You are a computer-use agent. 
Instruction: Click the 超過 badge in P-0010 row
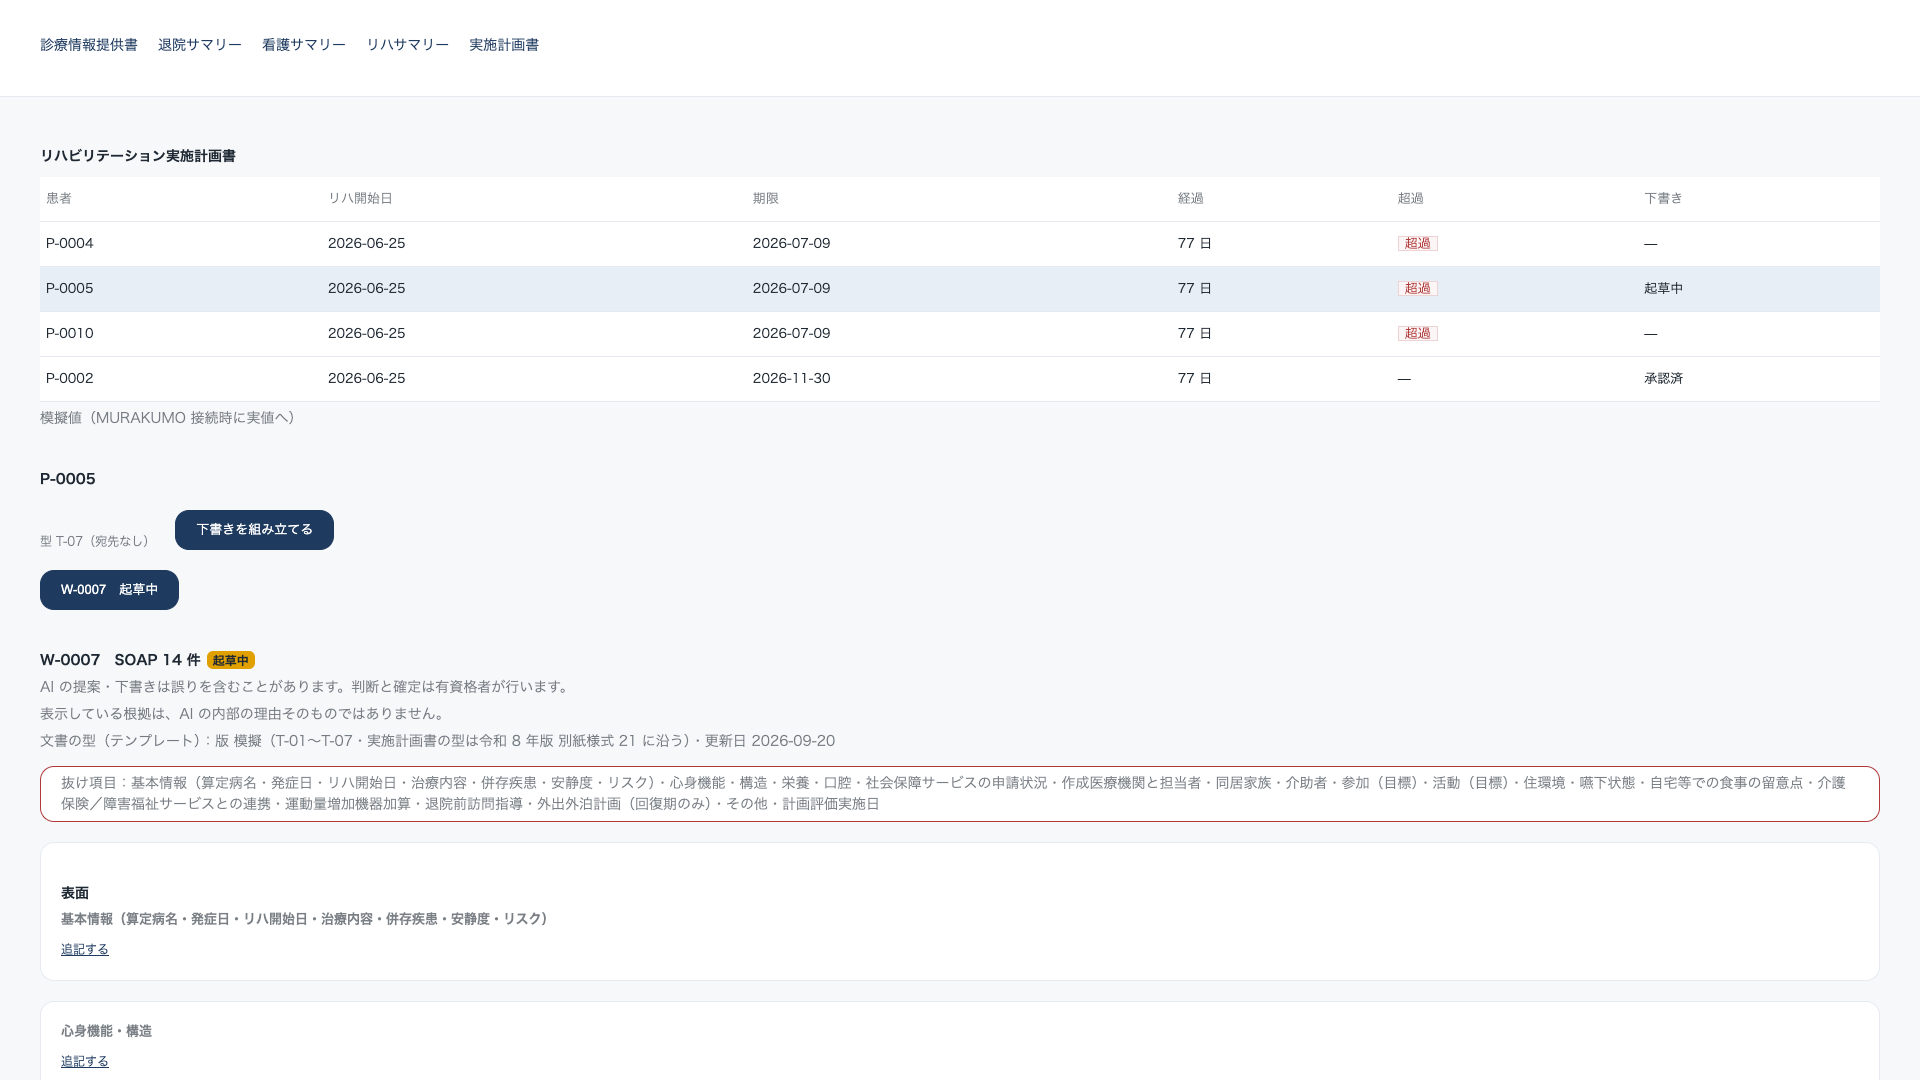coord(1417,334)
